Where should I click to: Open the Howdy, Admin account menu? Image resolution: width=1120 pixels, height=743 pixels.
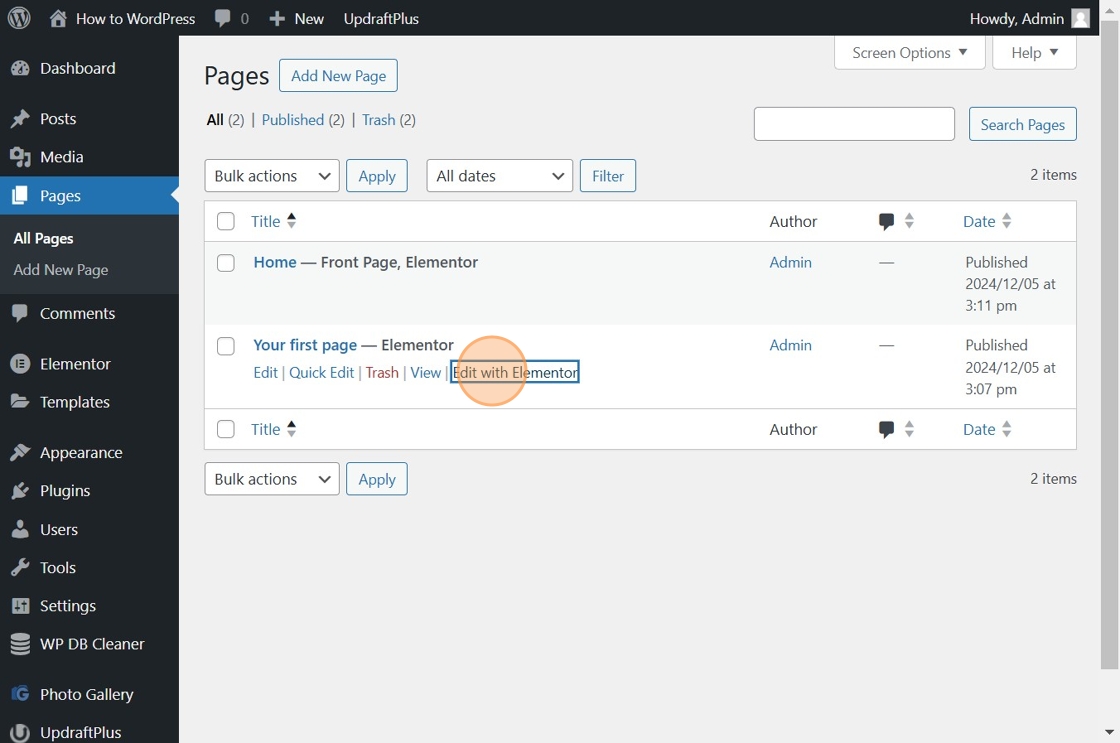[1029, 19]
